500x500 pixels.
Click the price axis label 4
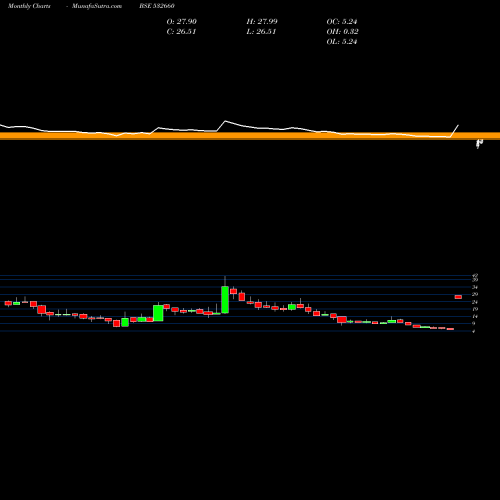(x=474, y=331)
